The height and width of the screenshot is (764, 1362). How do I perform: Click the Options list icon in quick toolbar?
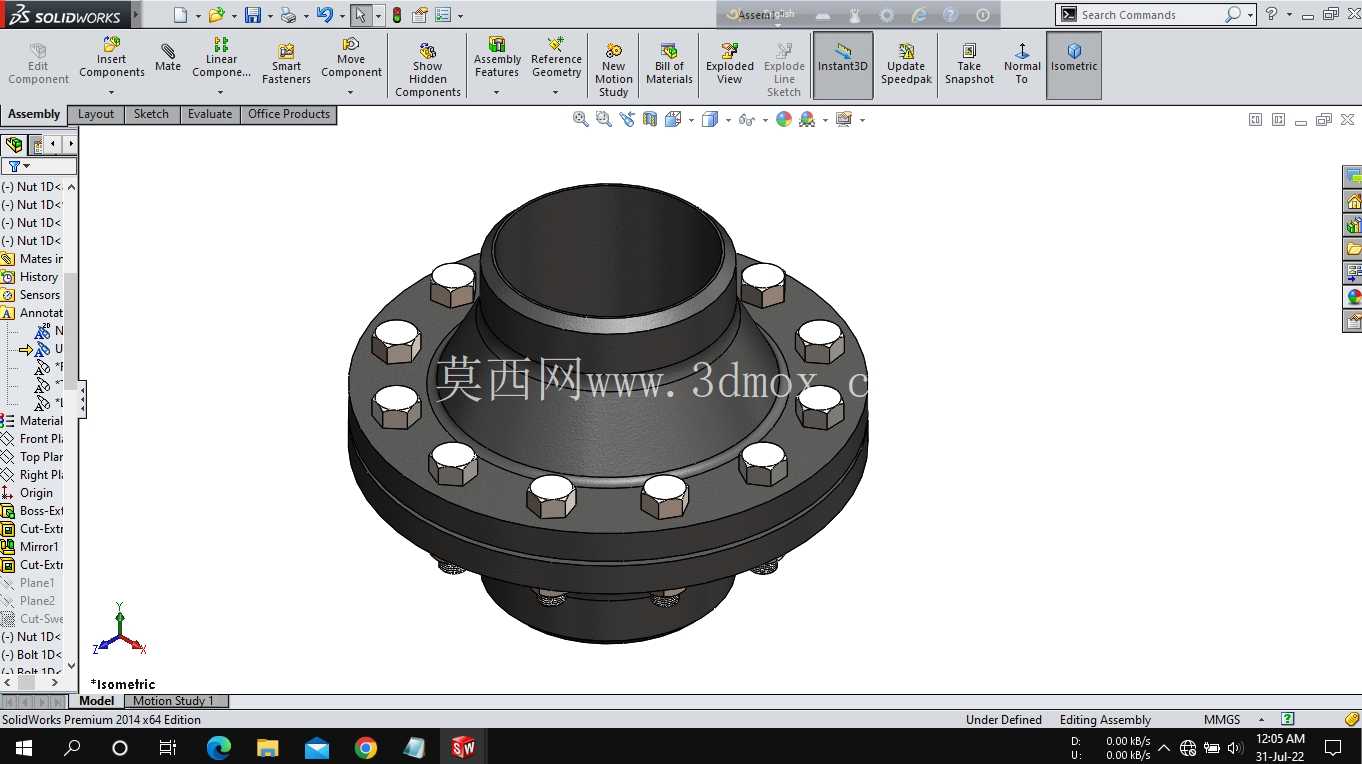[443, 15]
